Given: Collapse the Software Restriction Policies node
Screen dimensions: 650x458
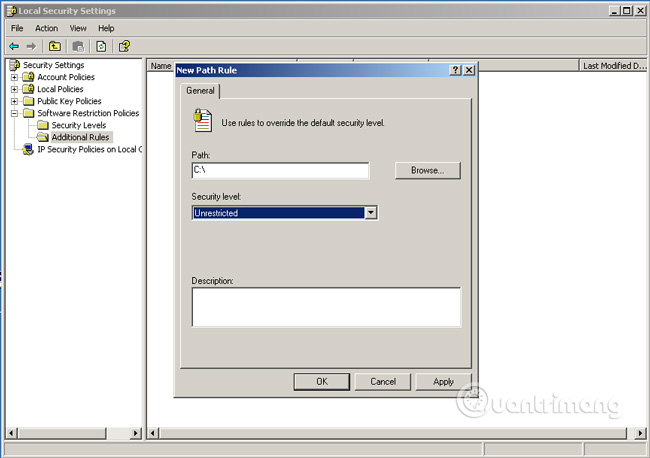Looking at the screenshot, I should point(15,114).
